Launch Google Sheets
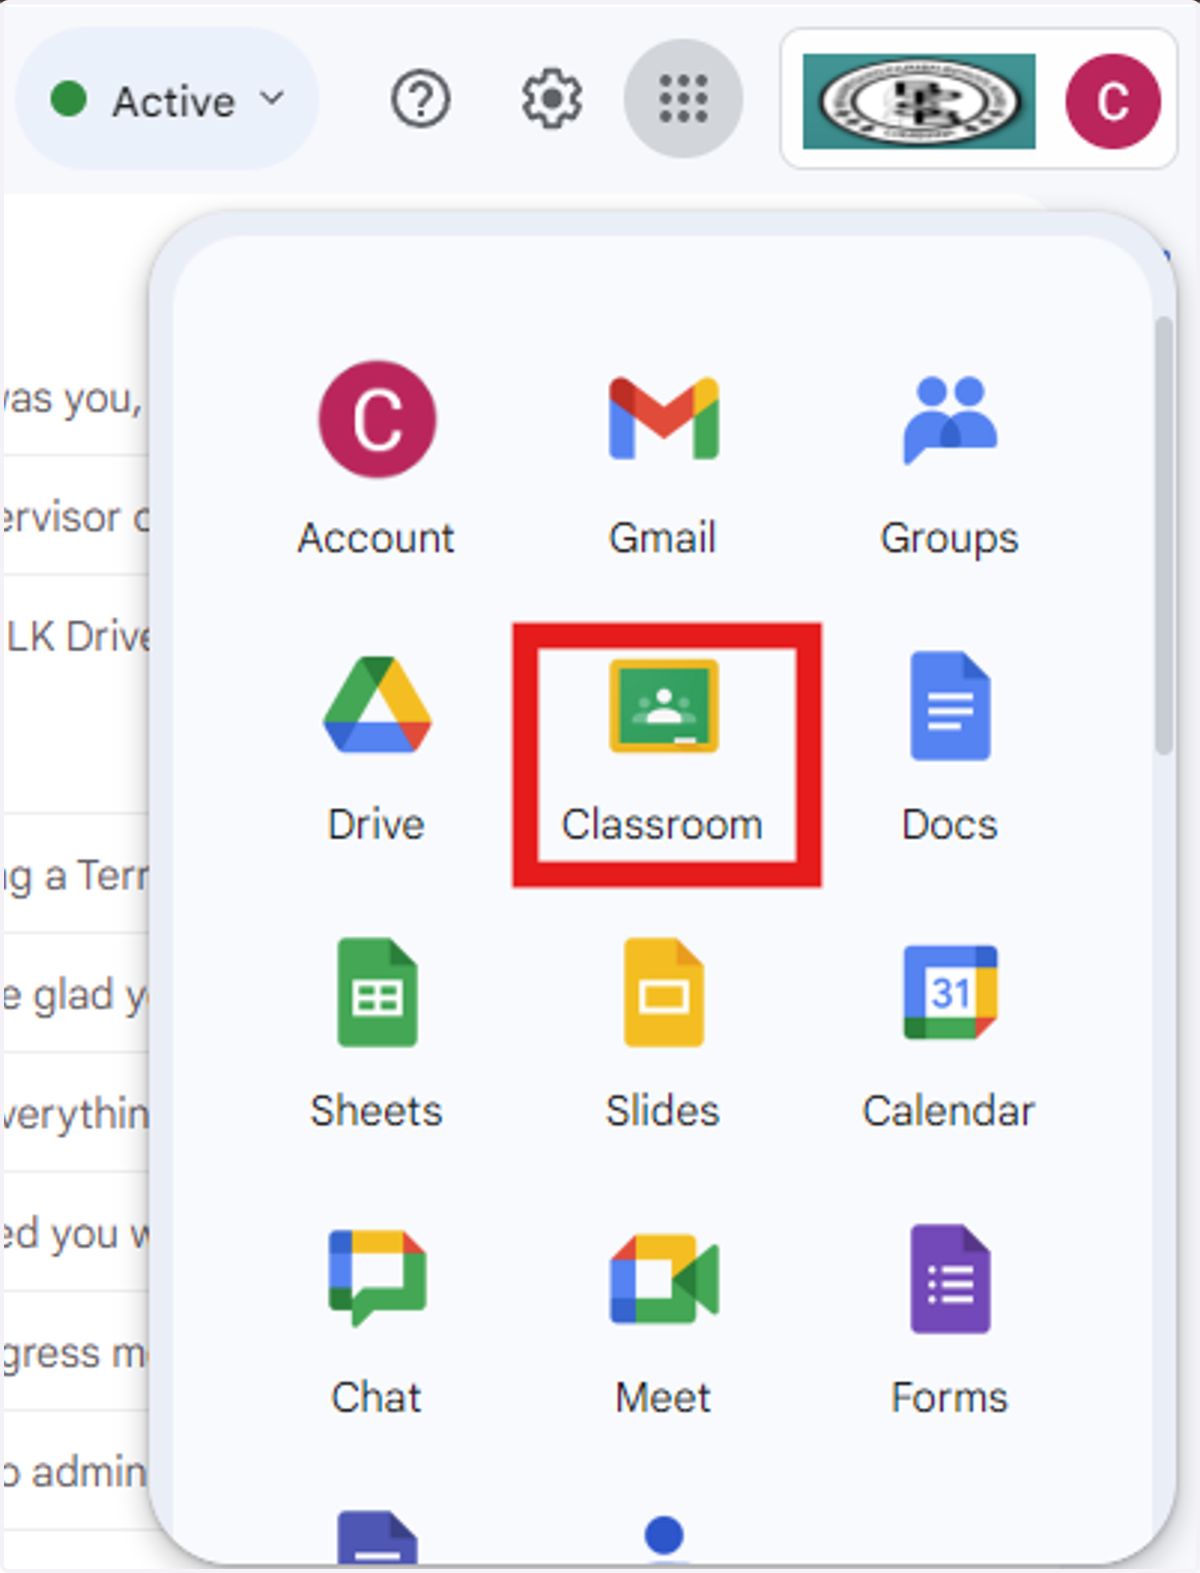This screenshot has width=1200, height=1573. point(377,1032)
